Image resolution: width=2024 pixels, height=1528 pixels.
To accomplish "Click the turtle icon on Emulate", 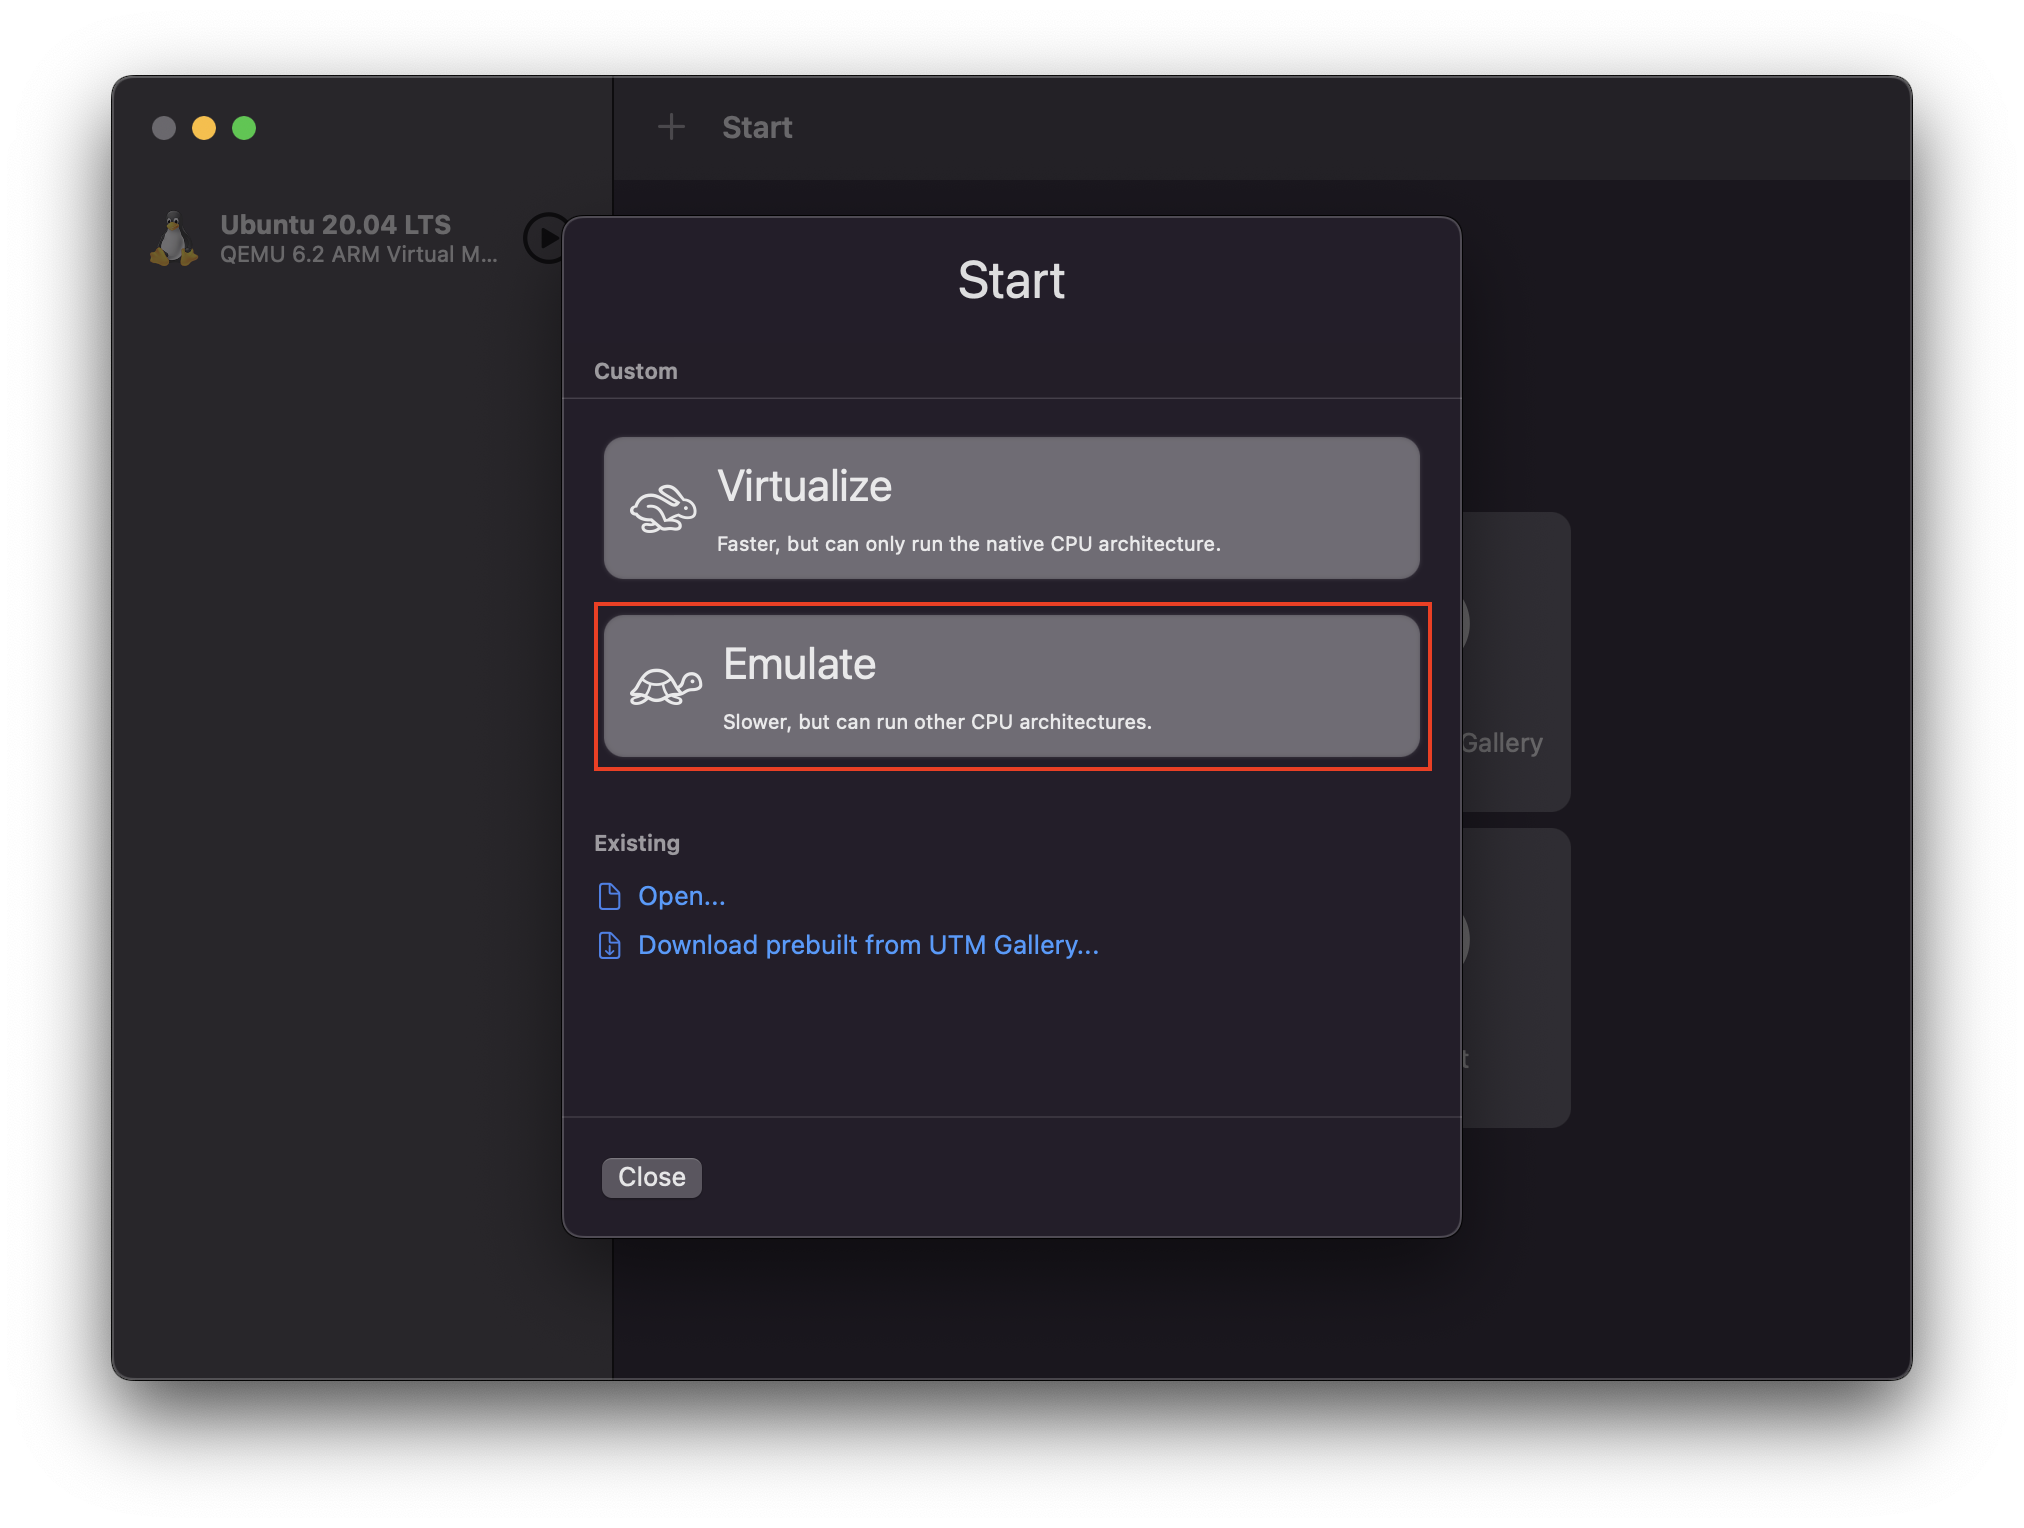I will click(665, 686).
